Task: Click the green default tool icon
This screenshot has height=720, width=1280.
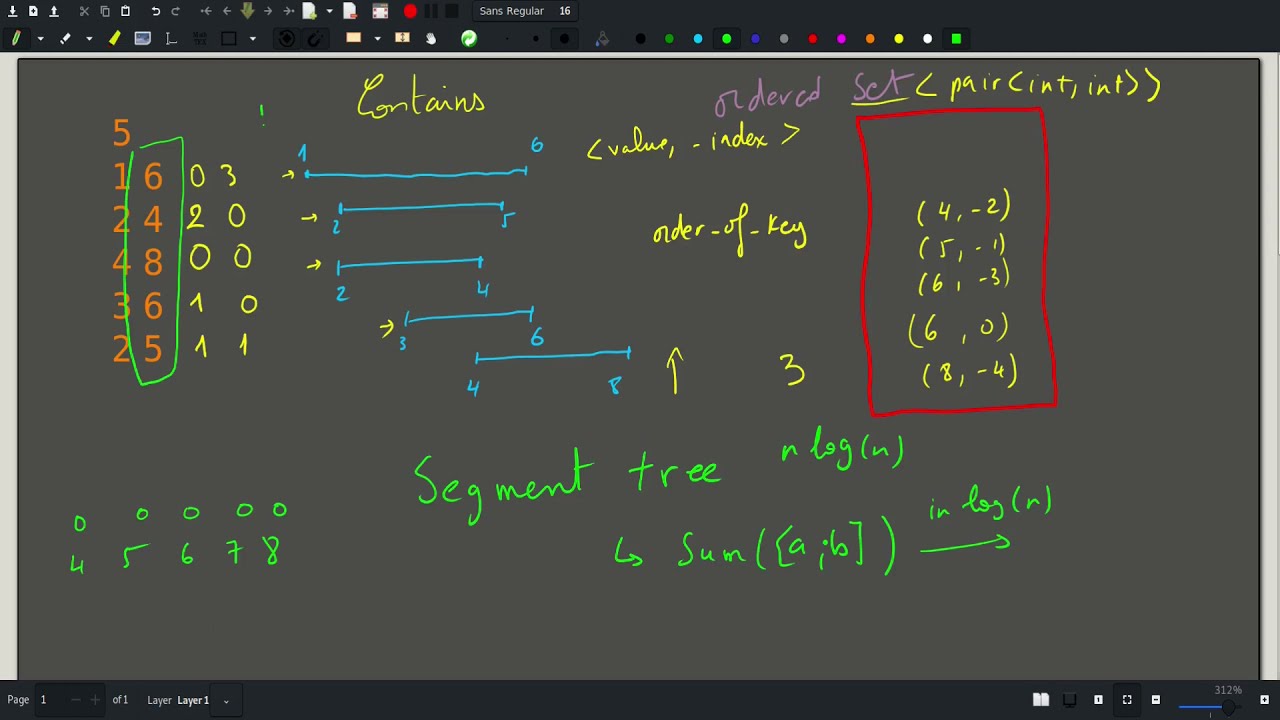Action: 469,39
